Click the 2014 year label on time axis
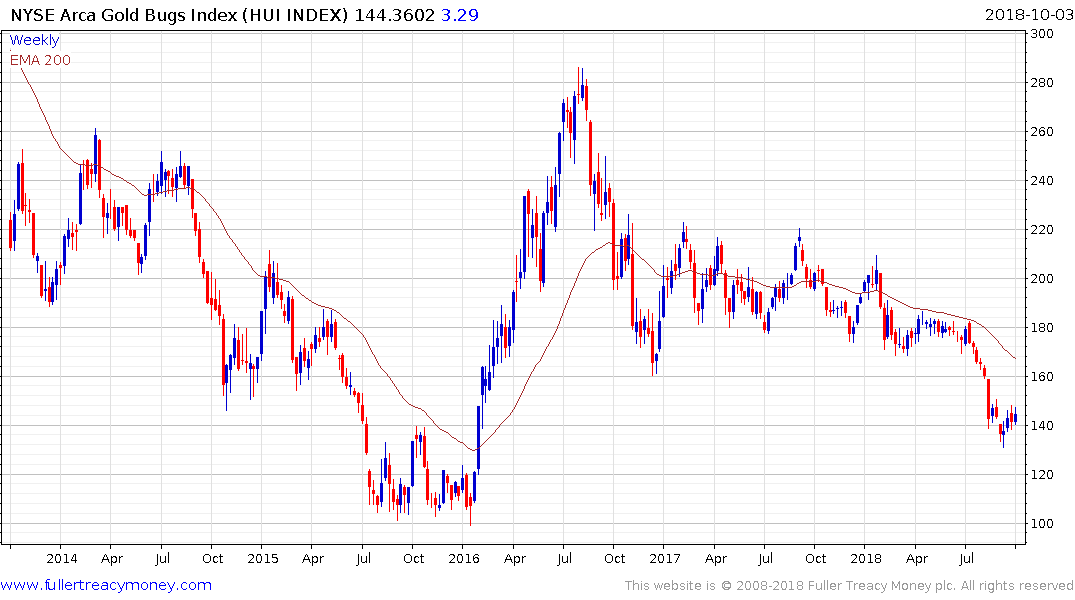 point(62,558)
